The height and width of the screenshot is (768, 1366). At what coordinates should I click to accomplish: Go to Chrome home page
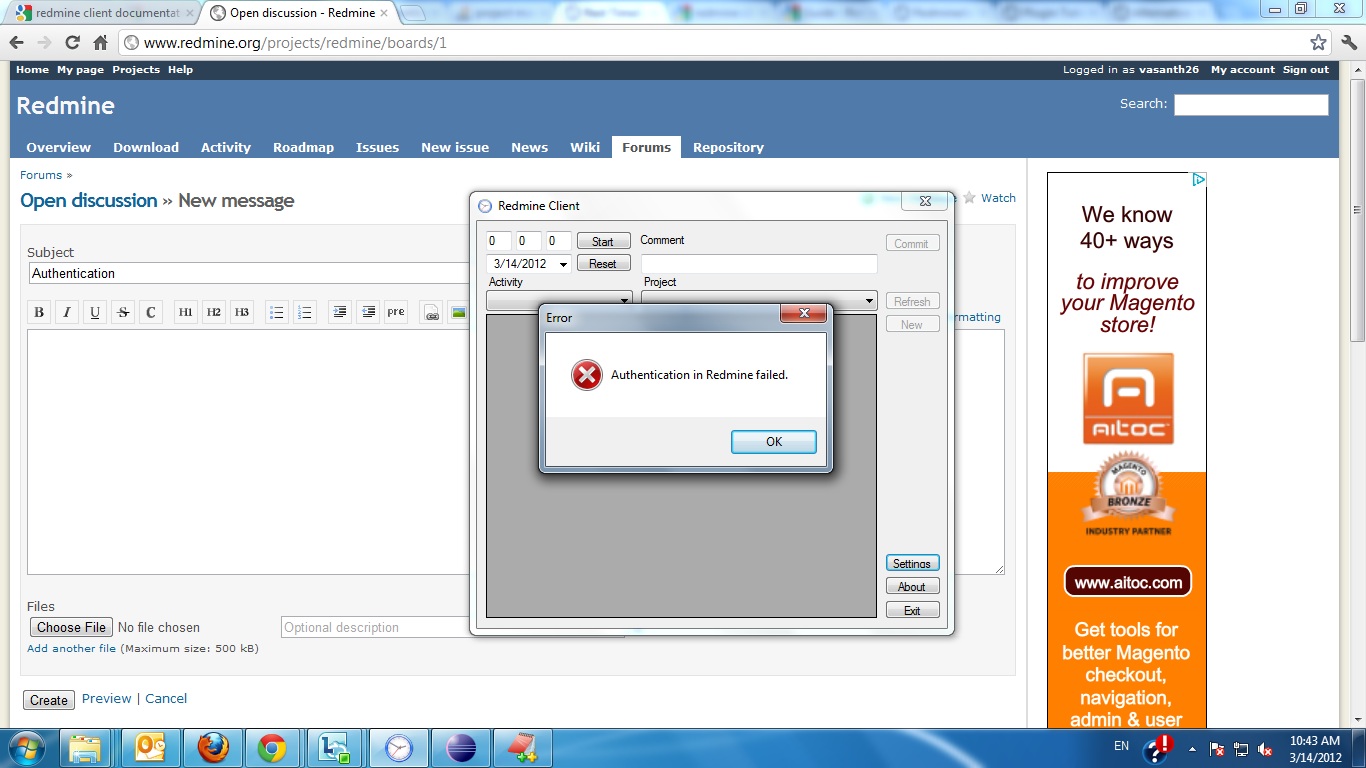(x=100, y=43)
